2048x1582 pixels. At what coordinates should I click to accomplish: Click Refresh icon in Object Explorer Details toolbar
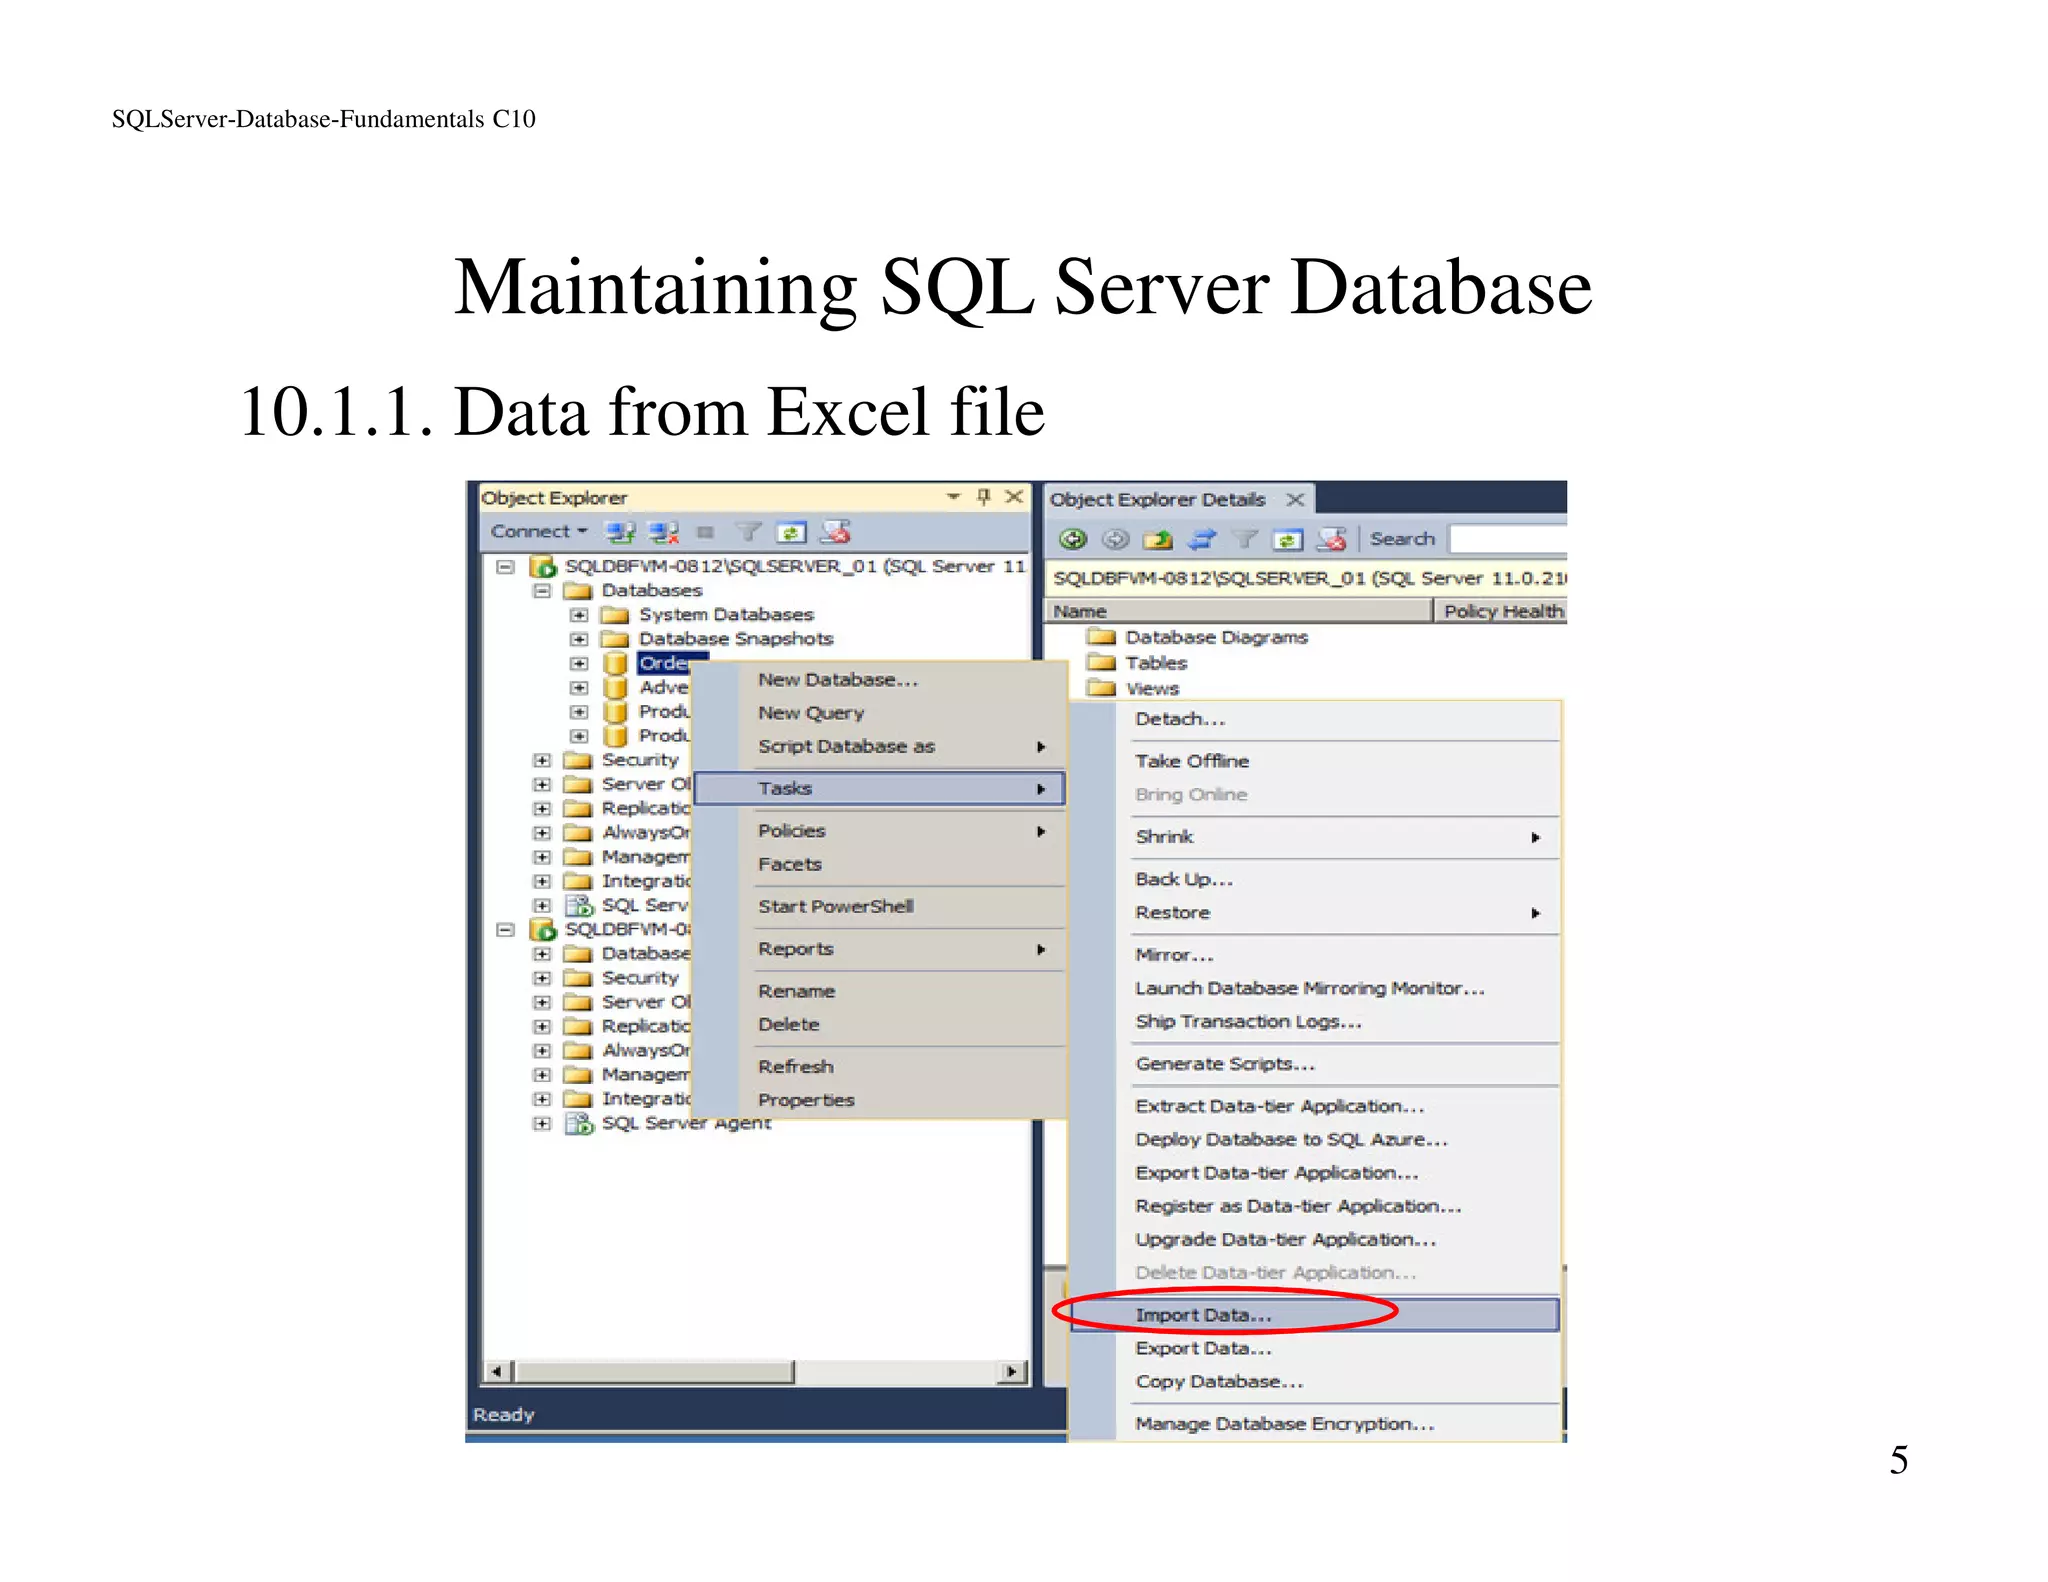(1287, 540)
